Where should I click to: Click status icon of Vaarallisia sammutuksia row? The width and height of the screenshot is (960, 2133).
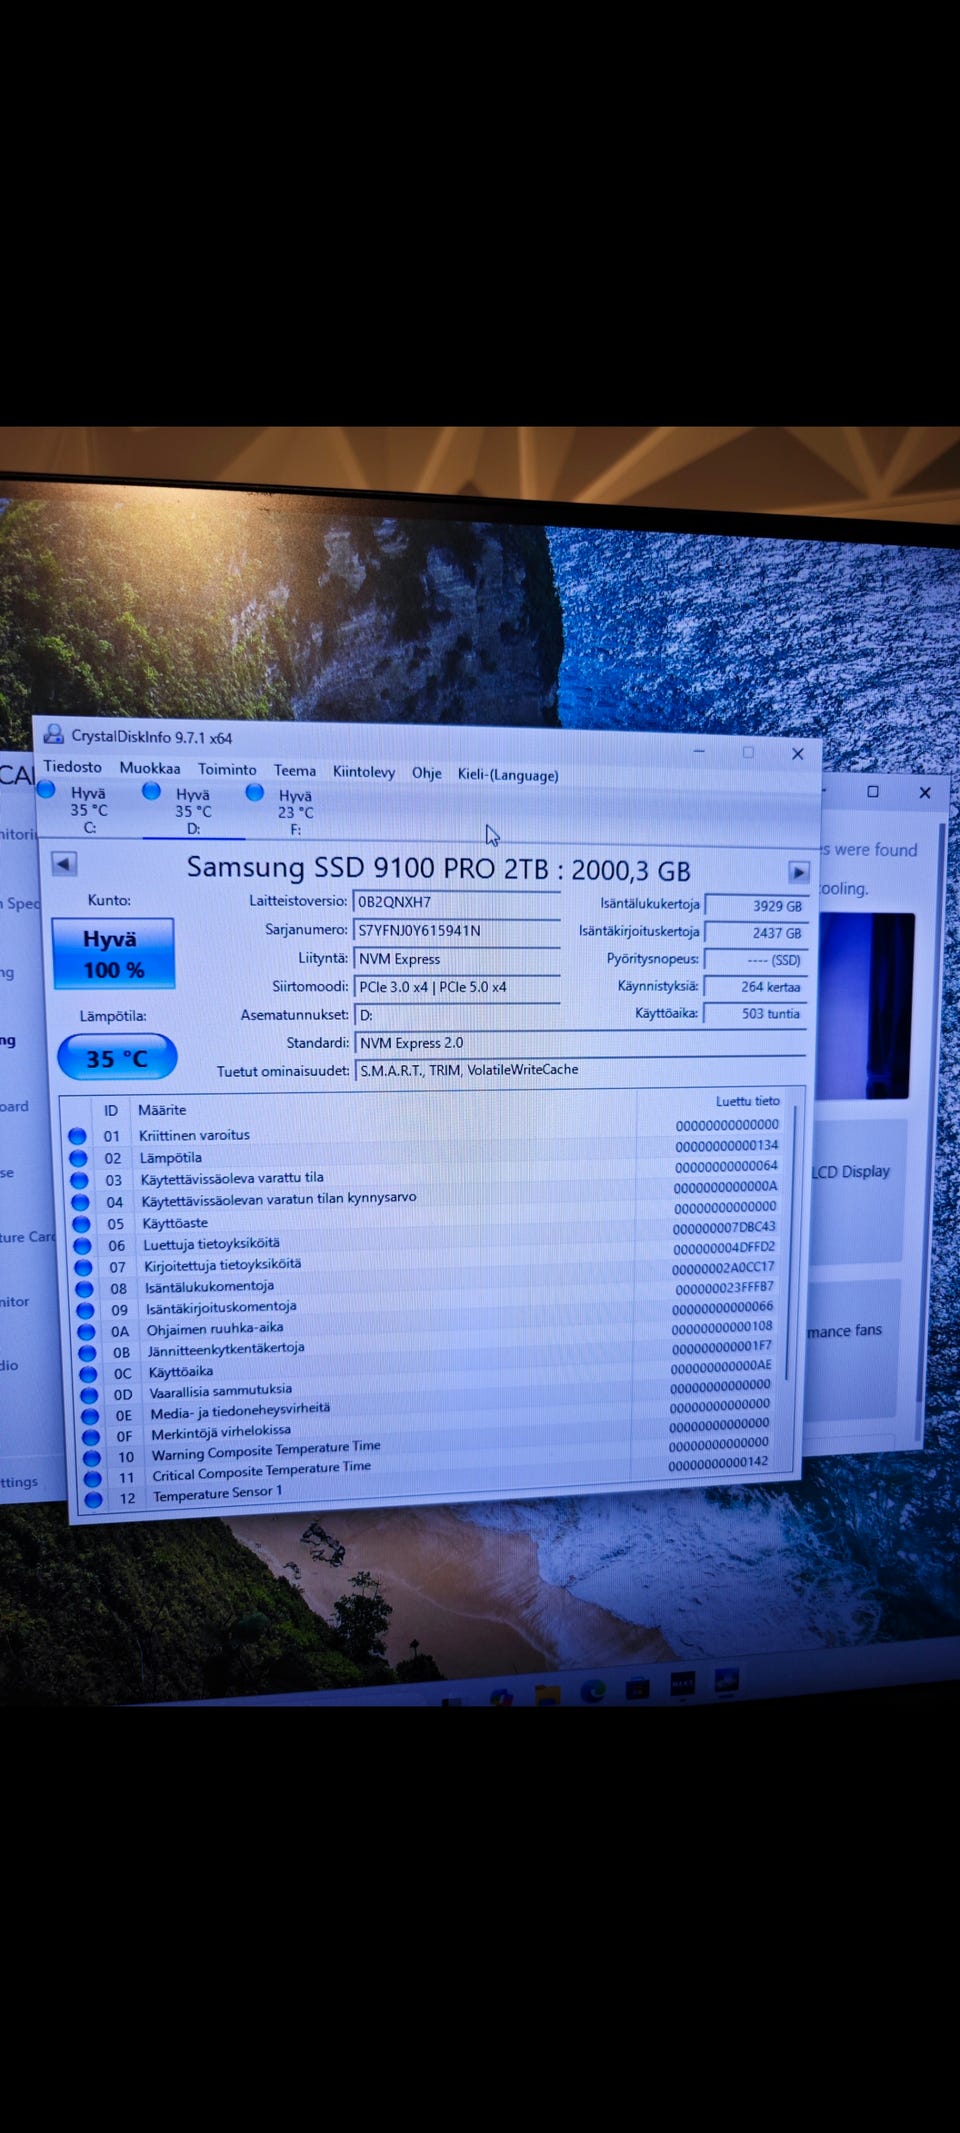pos(90,1395)
